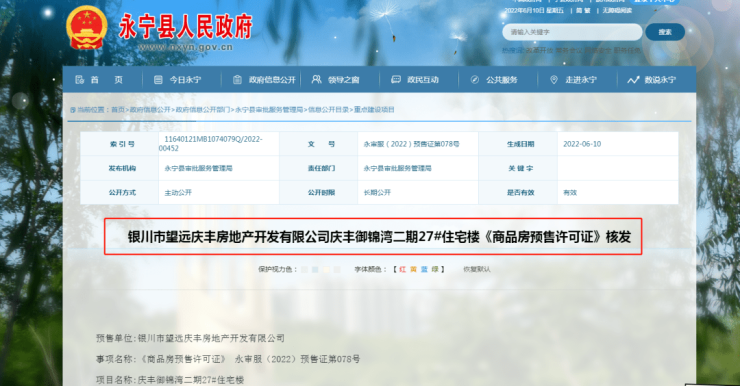Screen dimensions: 740x386
Task: Click the location pin icon for 走进永宁
Action: (x=554, y=80)
